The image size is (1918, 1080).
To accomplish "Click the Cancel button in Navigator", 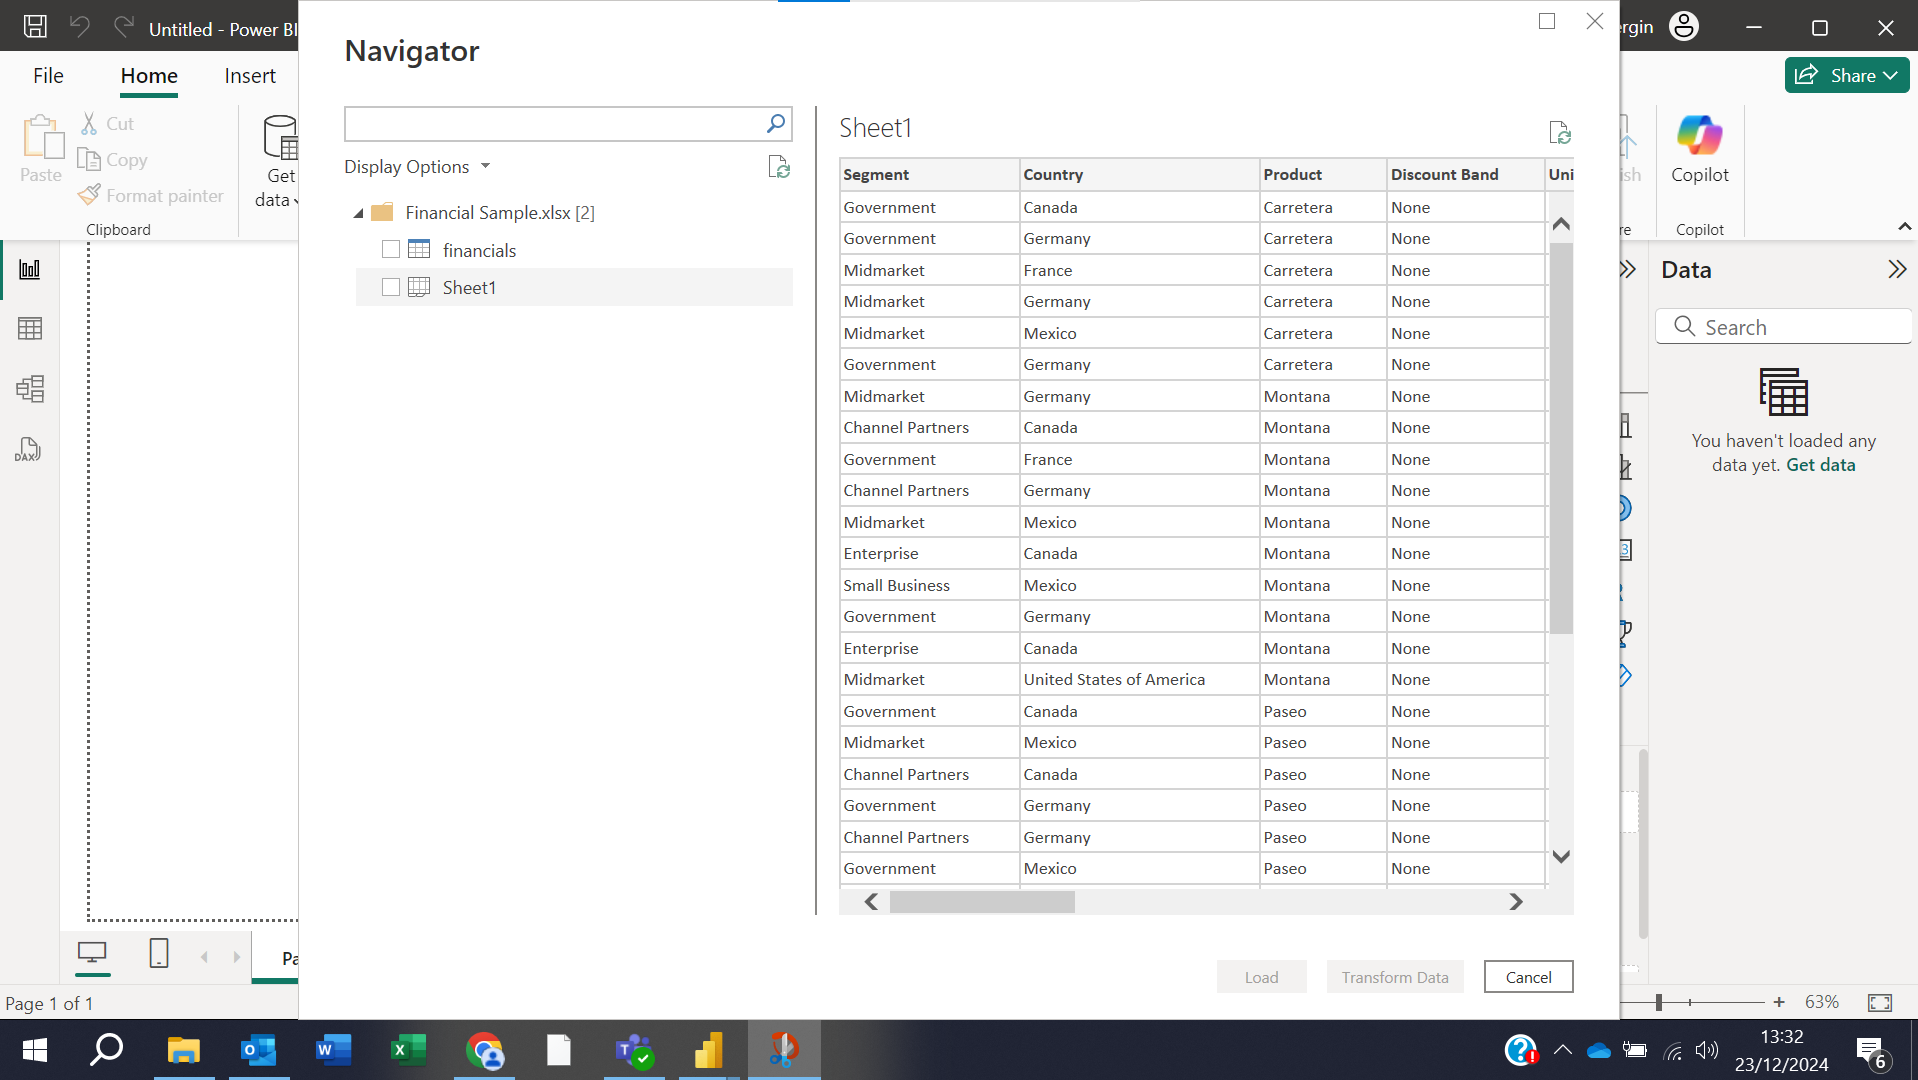I will [x=1528, y=977].
